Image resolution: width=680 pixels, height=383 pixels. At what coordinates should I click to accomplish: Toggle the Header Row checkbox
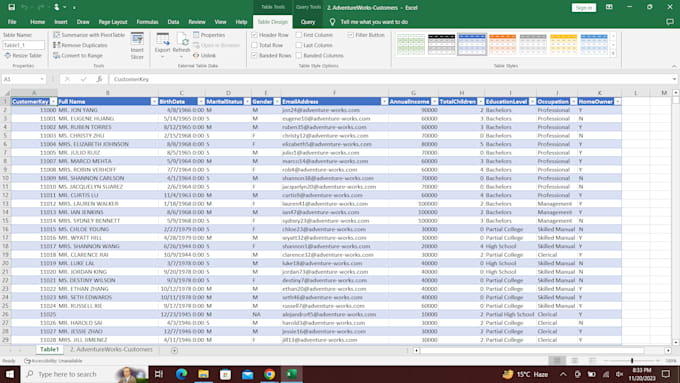255,35
